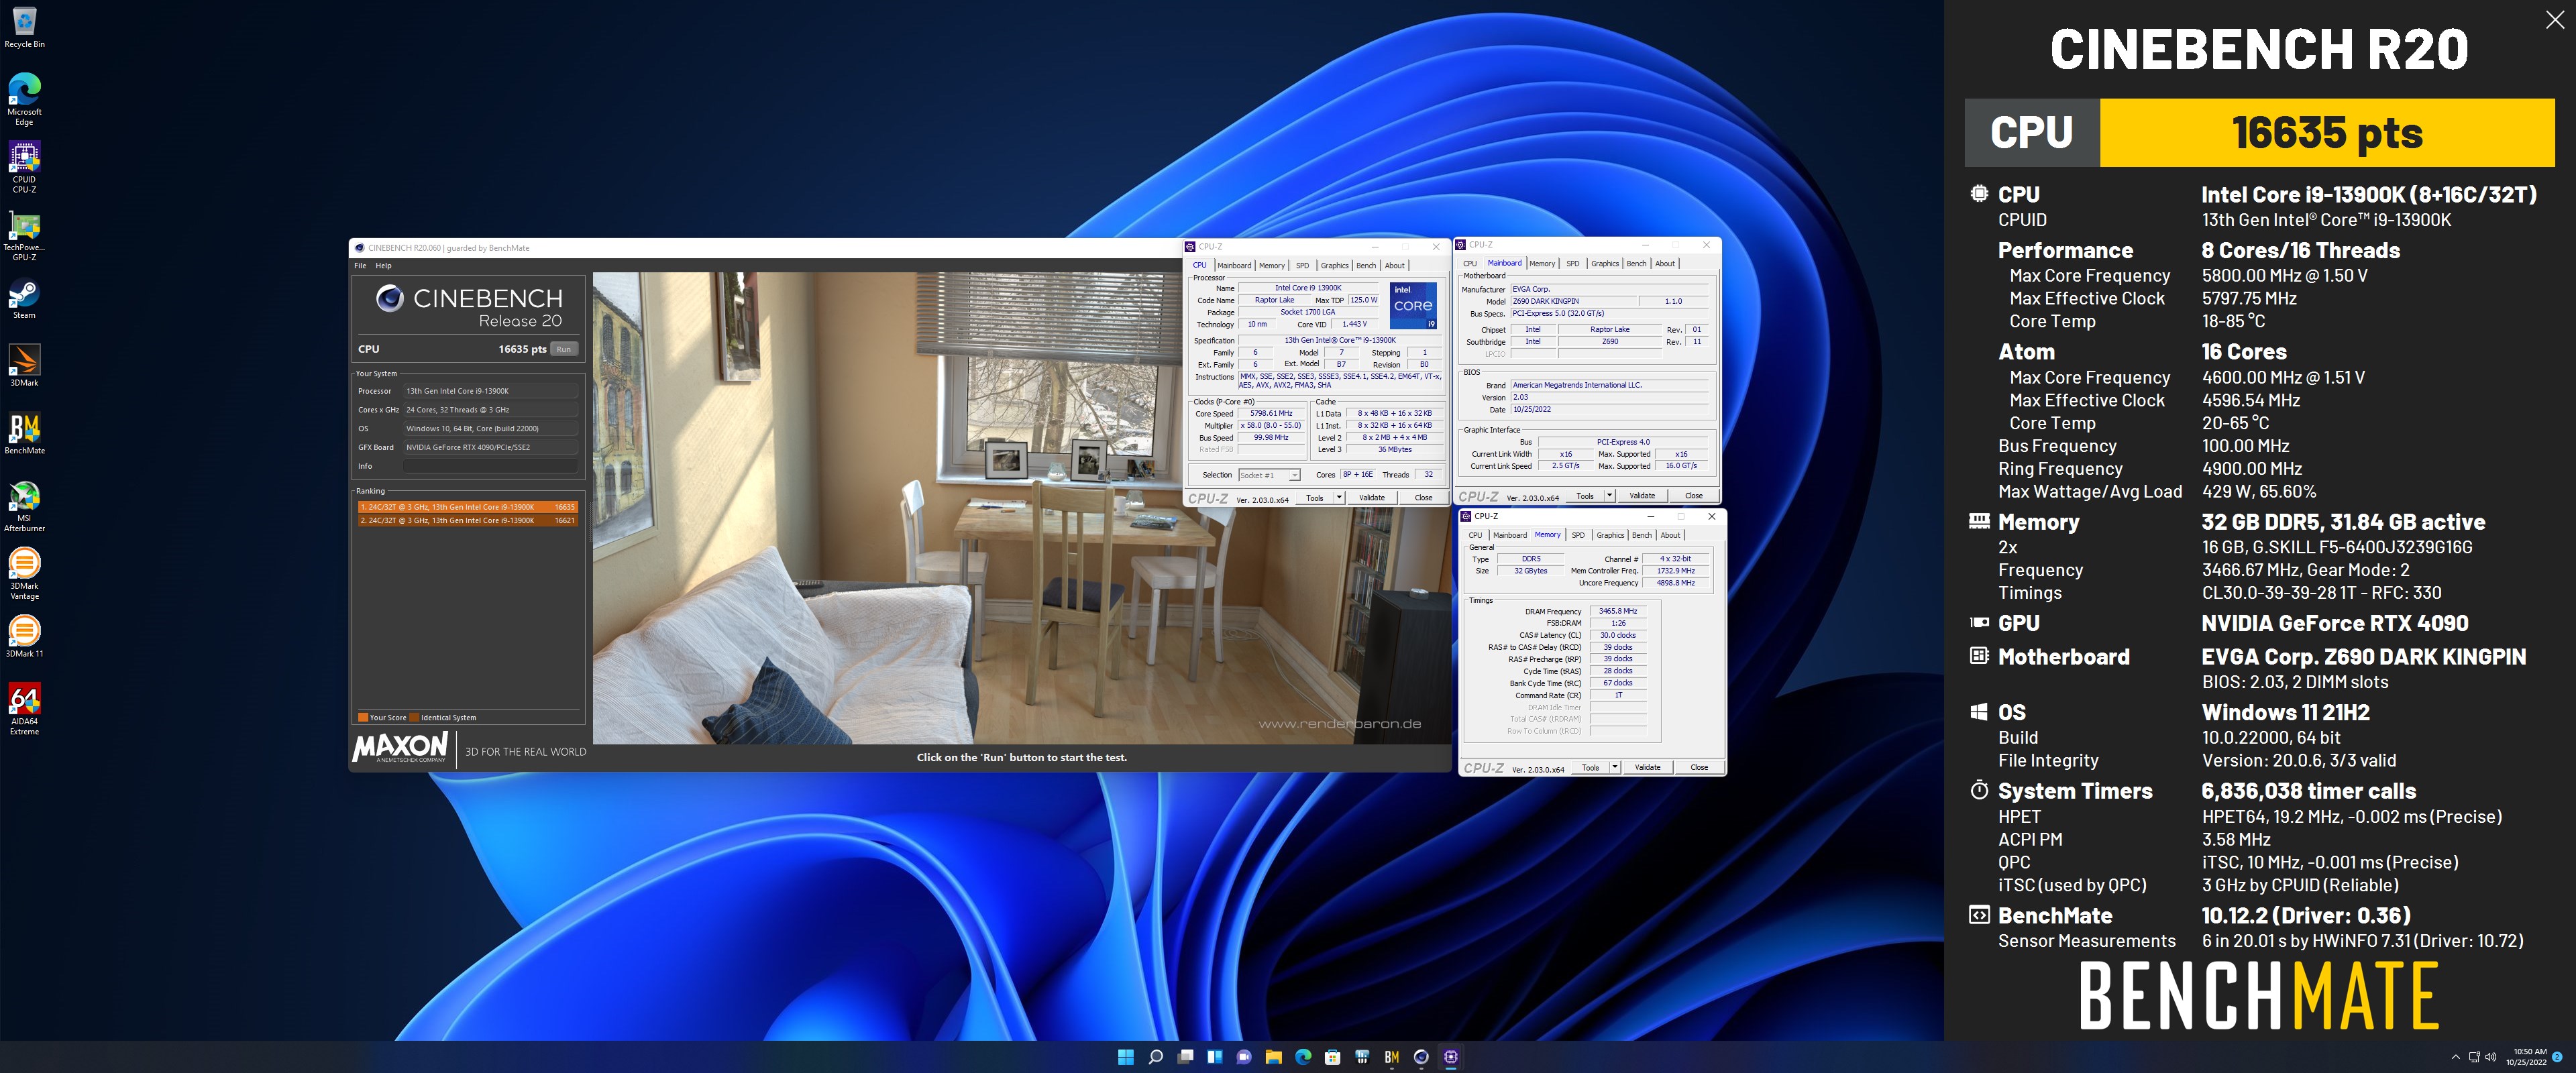2576x1073 pixels.
Task: Select first ranking entry scoring 16635
Action: coord(467,507)
